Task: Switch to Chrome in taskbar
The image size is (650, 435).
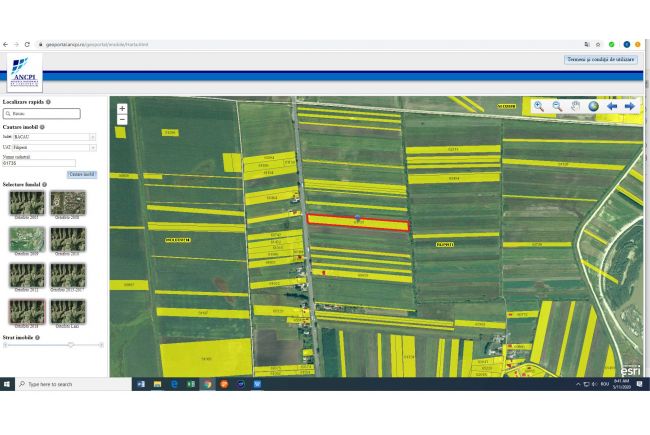Action: (x=208, y=384)
